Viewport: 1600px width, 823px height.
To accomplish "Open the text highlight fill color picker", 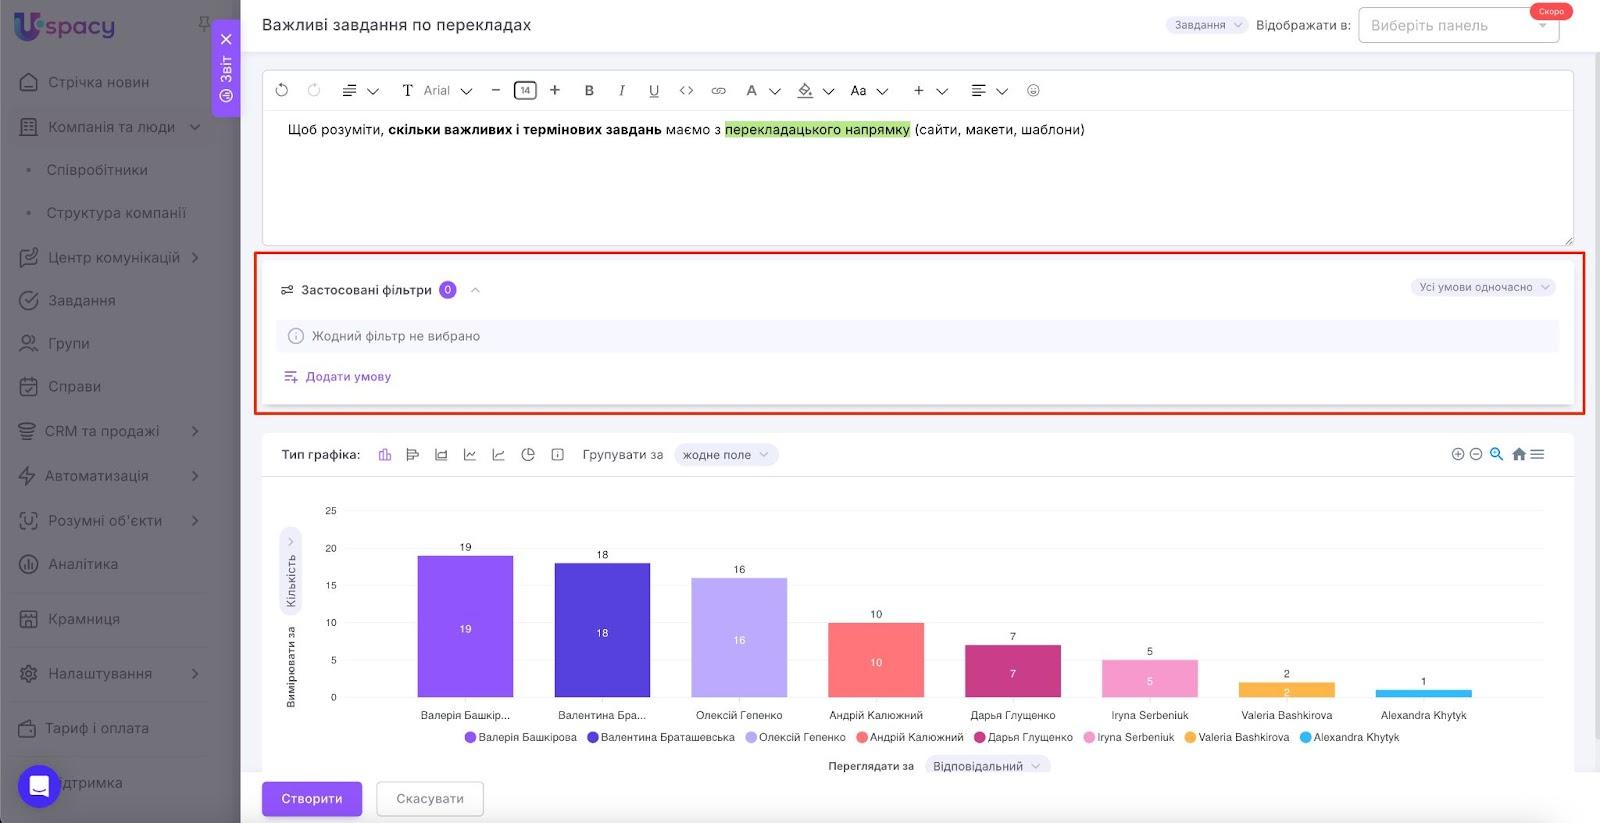I will tap(806, 91).
